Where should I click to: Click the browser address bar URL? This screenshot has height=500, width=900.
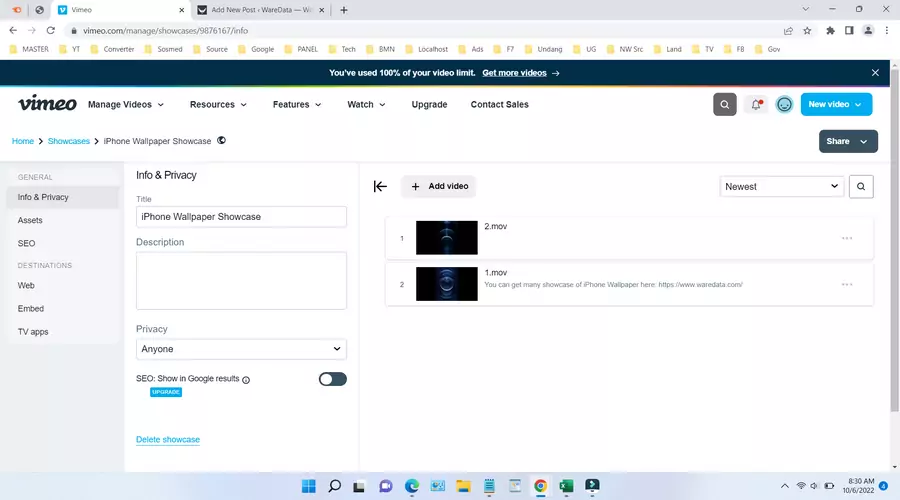[x=165, y=30]
